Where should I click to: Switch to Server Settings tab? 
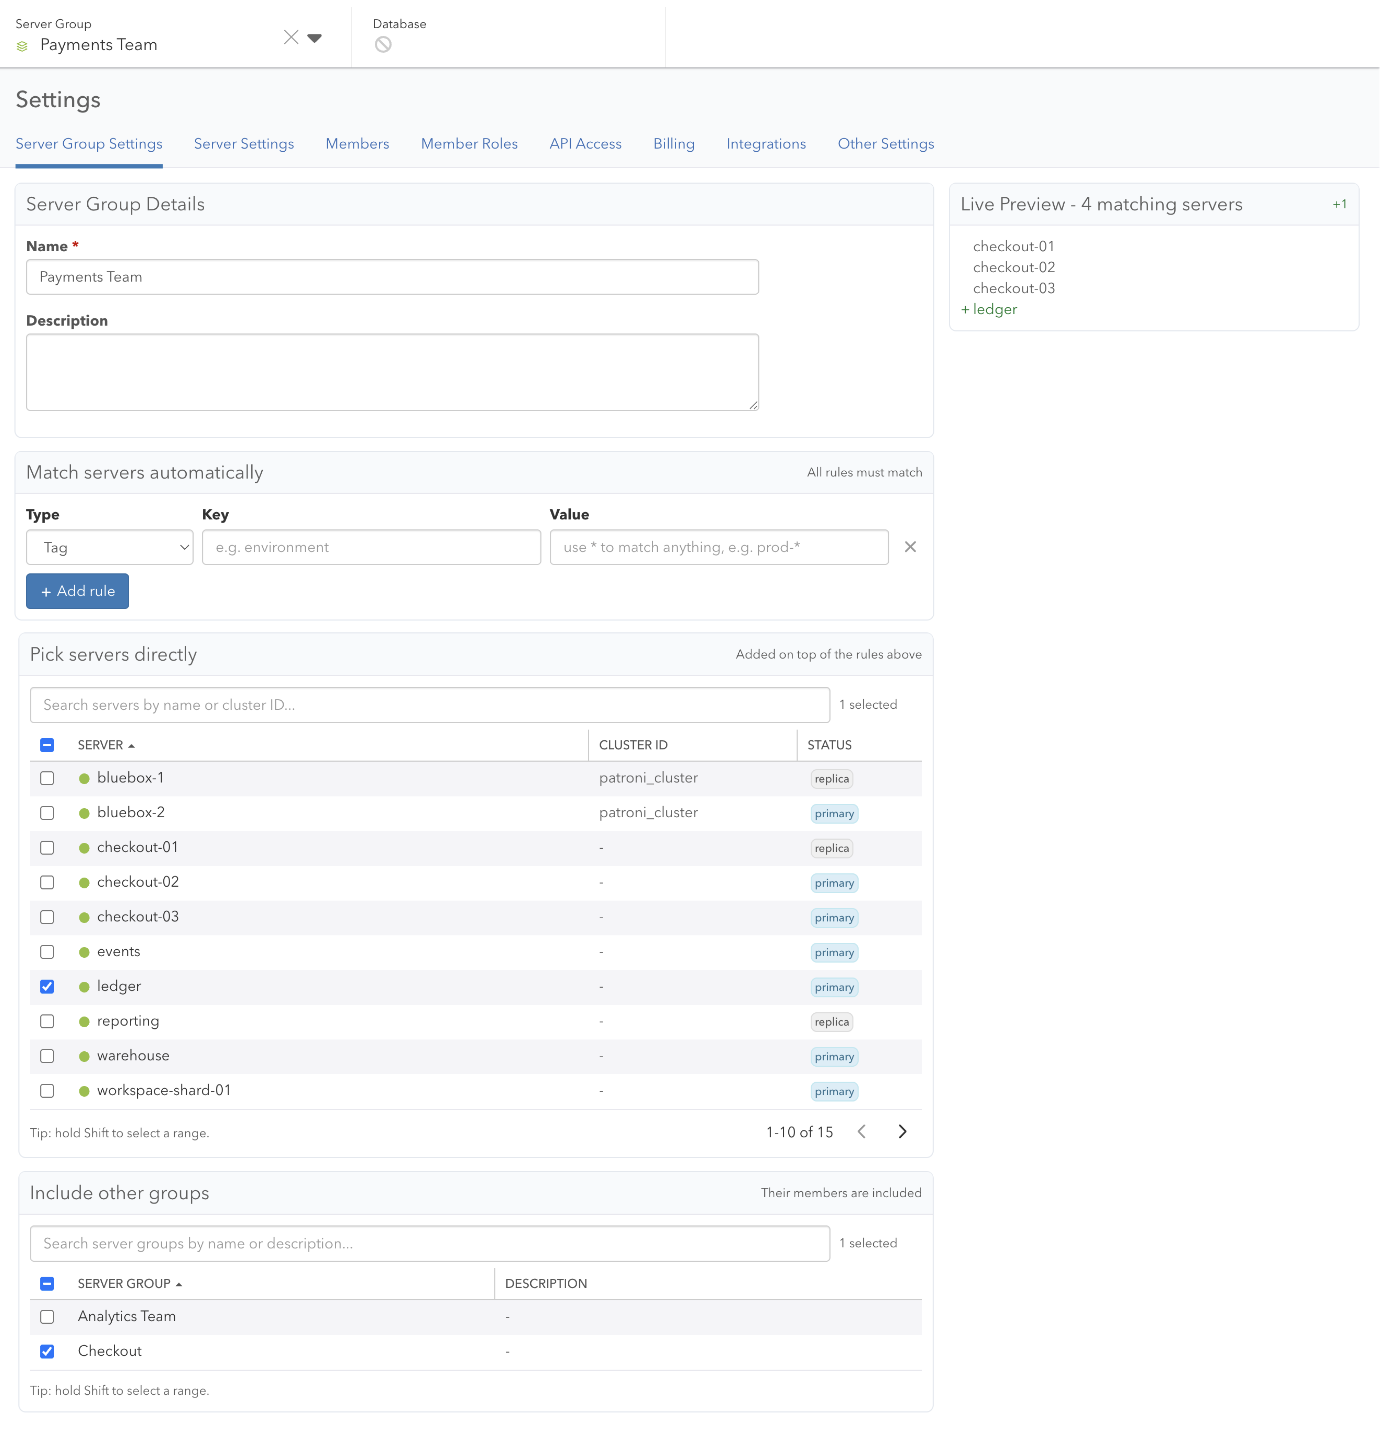tap(244, 144)
